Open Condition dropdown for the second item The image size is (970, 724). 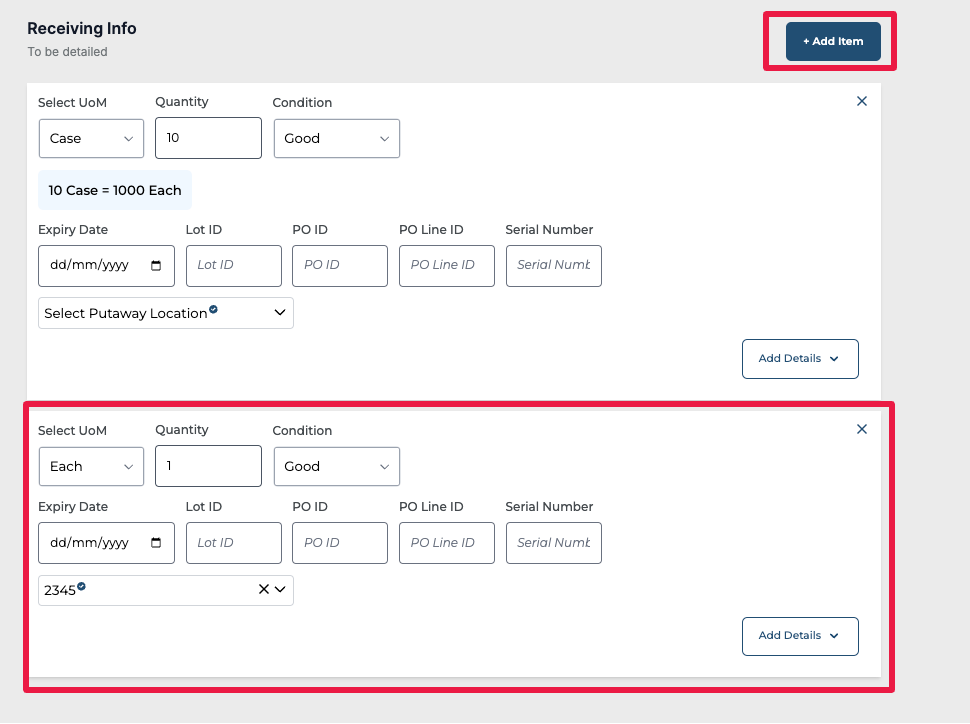click(336, 467)
